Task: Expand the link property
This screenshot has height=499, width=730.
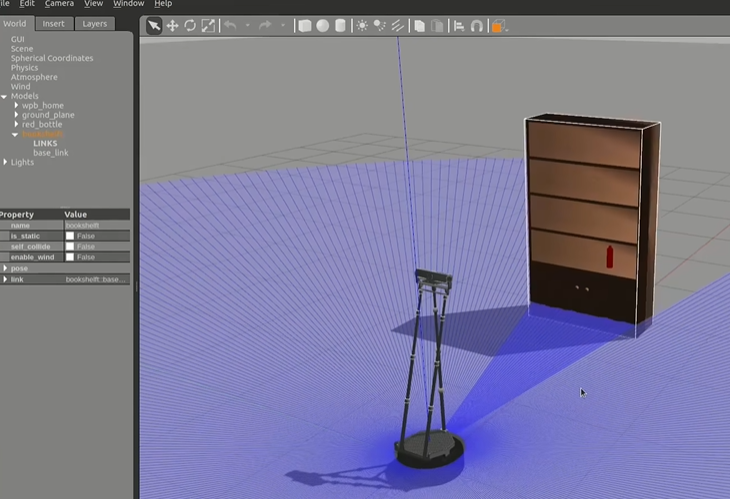Action: click(5, 279)
